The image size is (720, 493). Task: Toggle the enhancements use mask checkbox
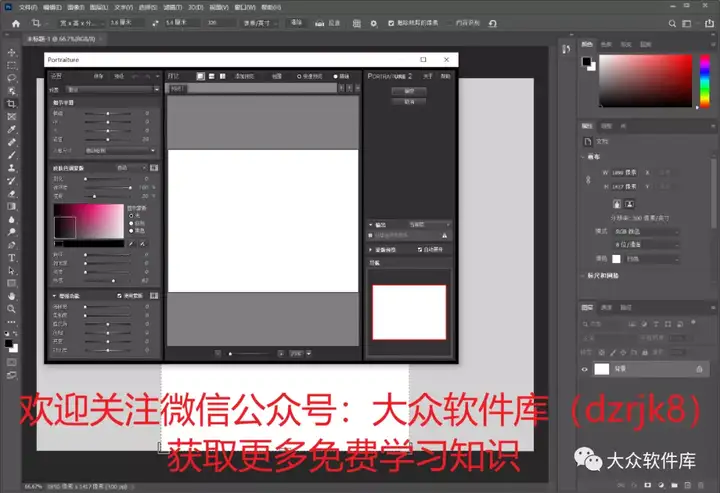pyautogui.click(x=119, y=296)
